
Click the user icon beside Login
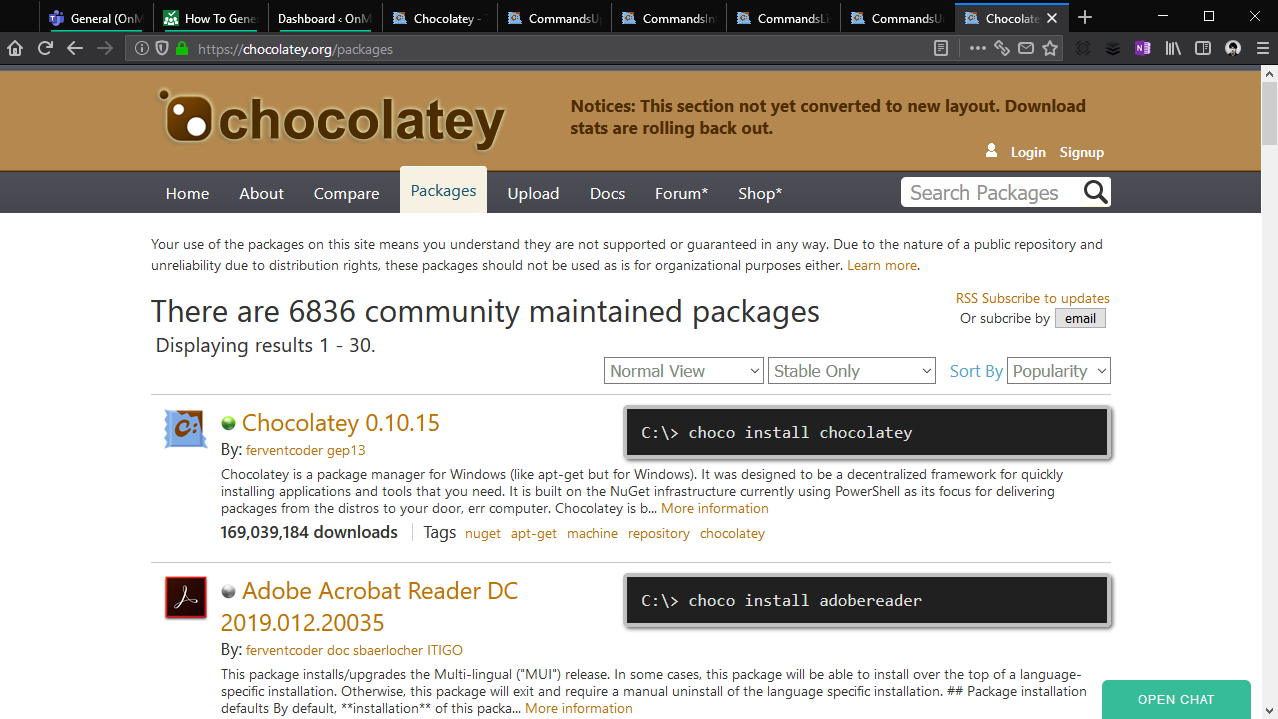[991, 150]
